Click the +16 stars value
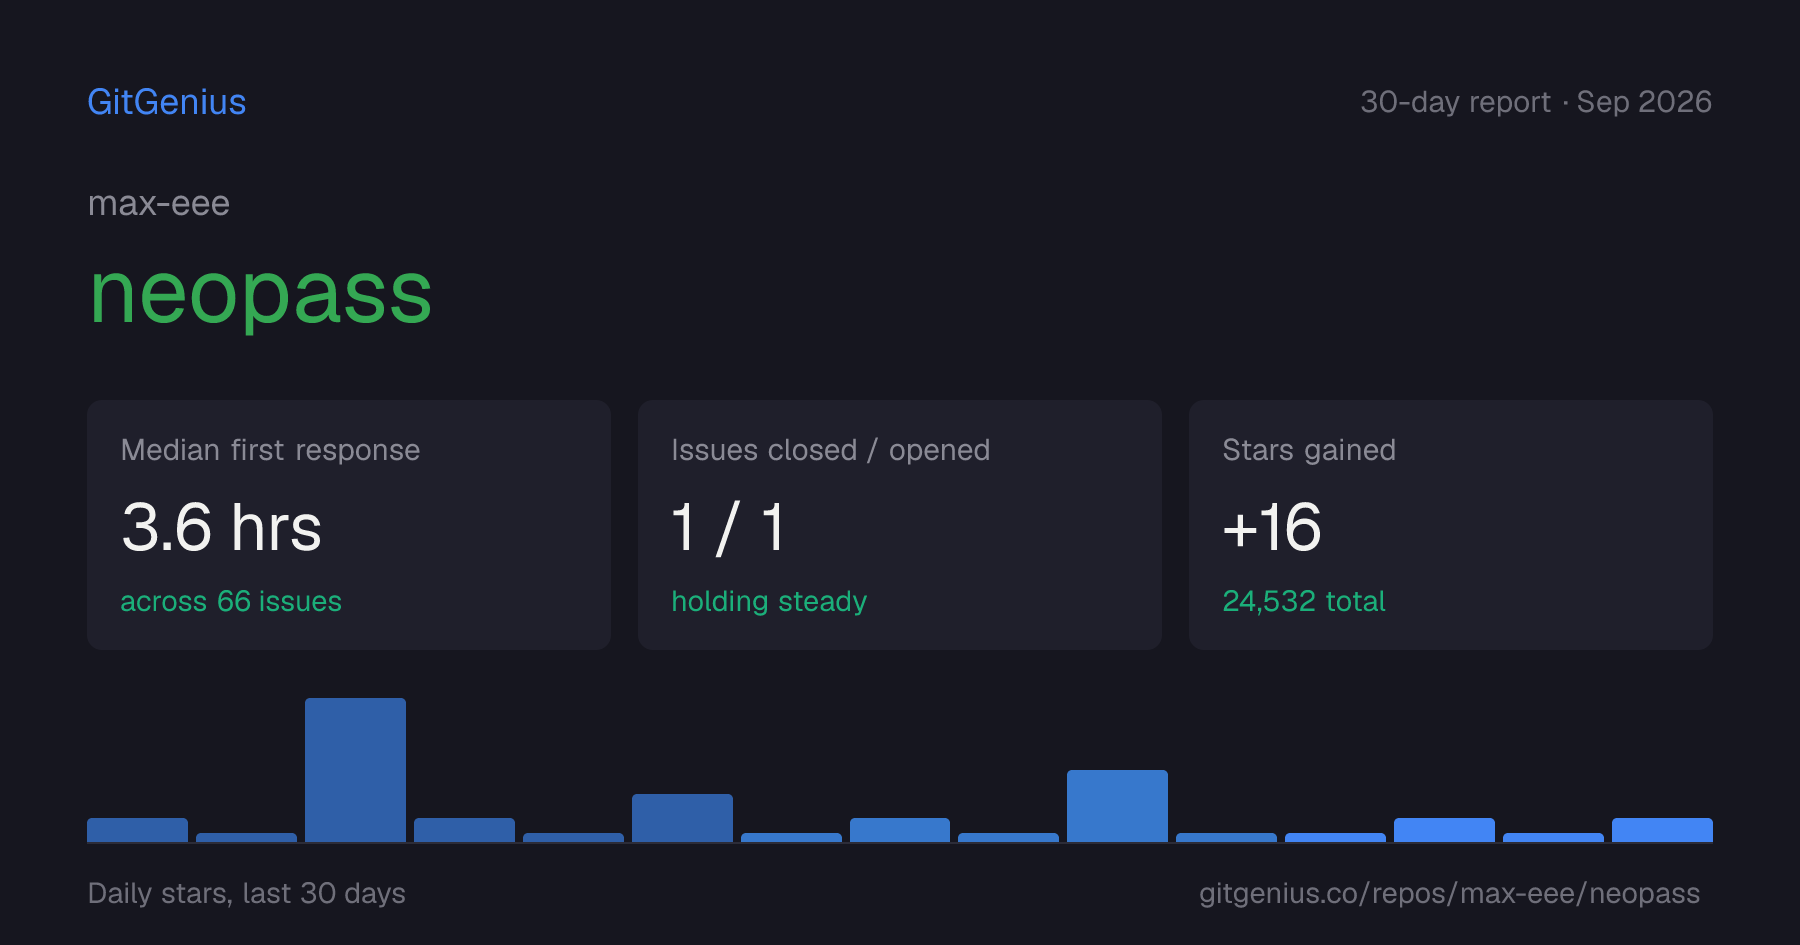1800x945 pixels. (x=1272, y=527)
